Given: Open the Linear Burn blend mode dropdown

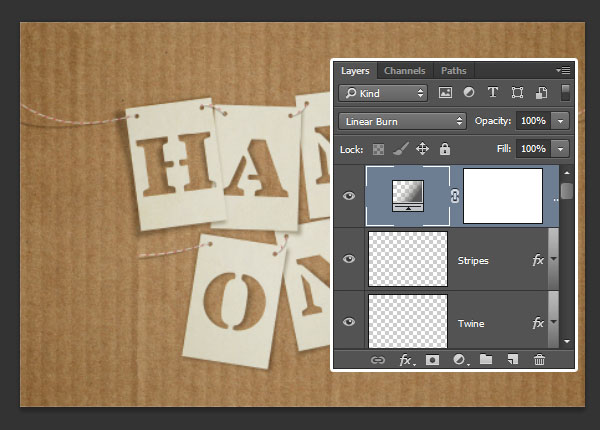Looking at the screenshot, I should [x=403, y=121].
